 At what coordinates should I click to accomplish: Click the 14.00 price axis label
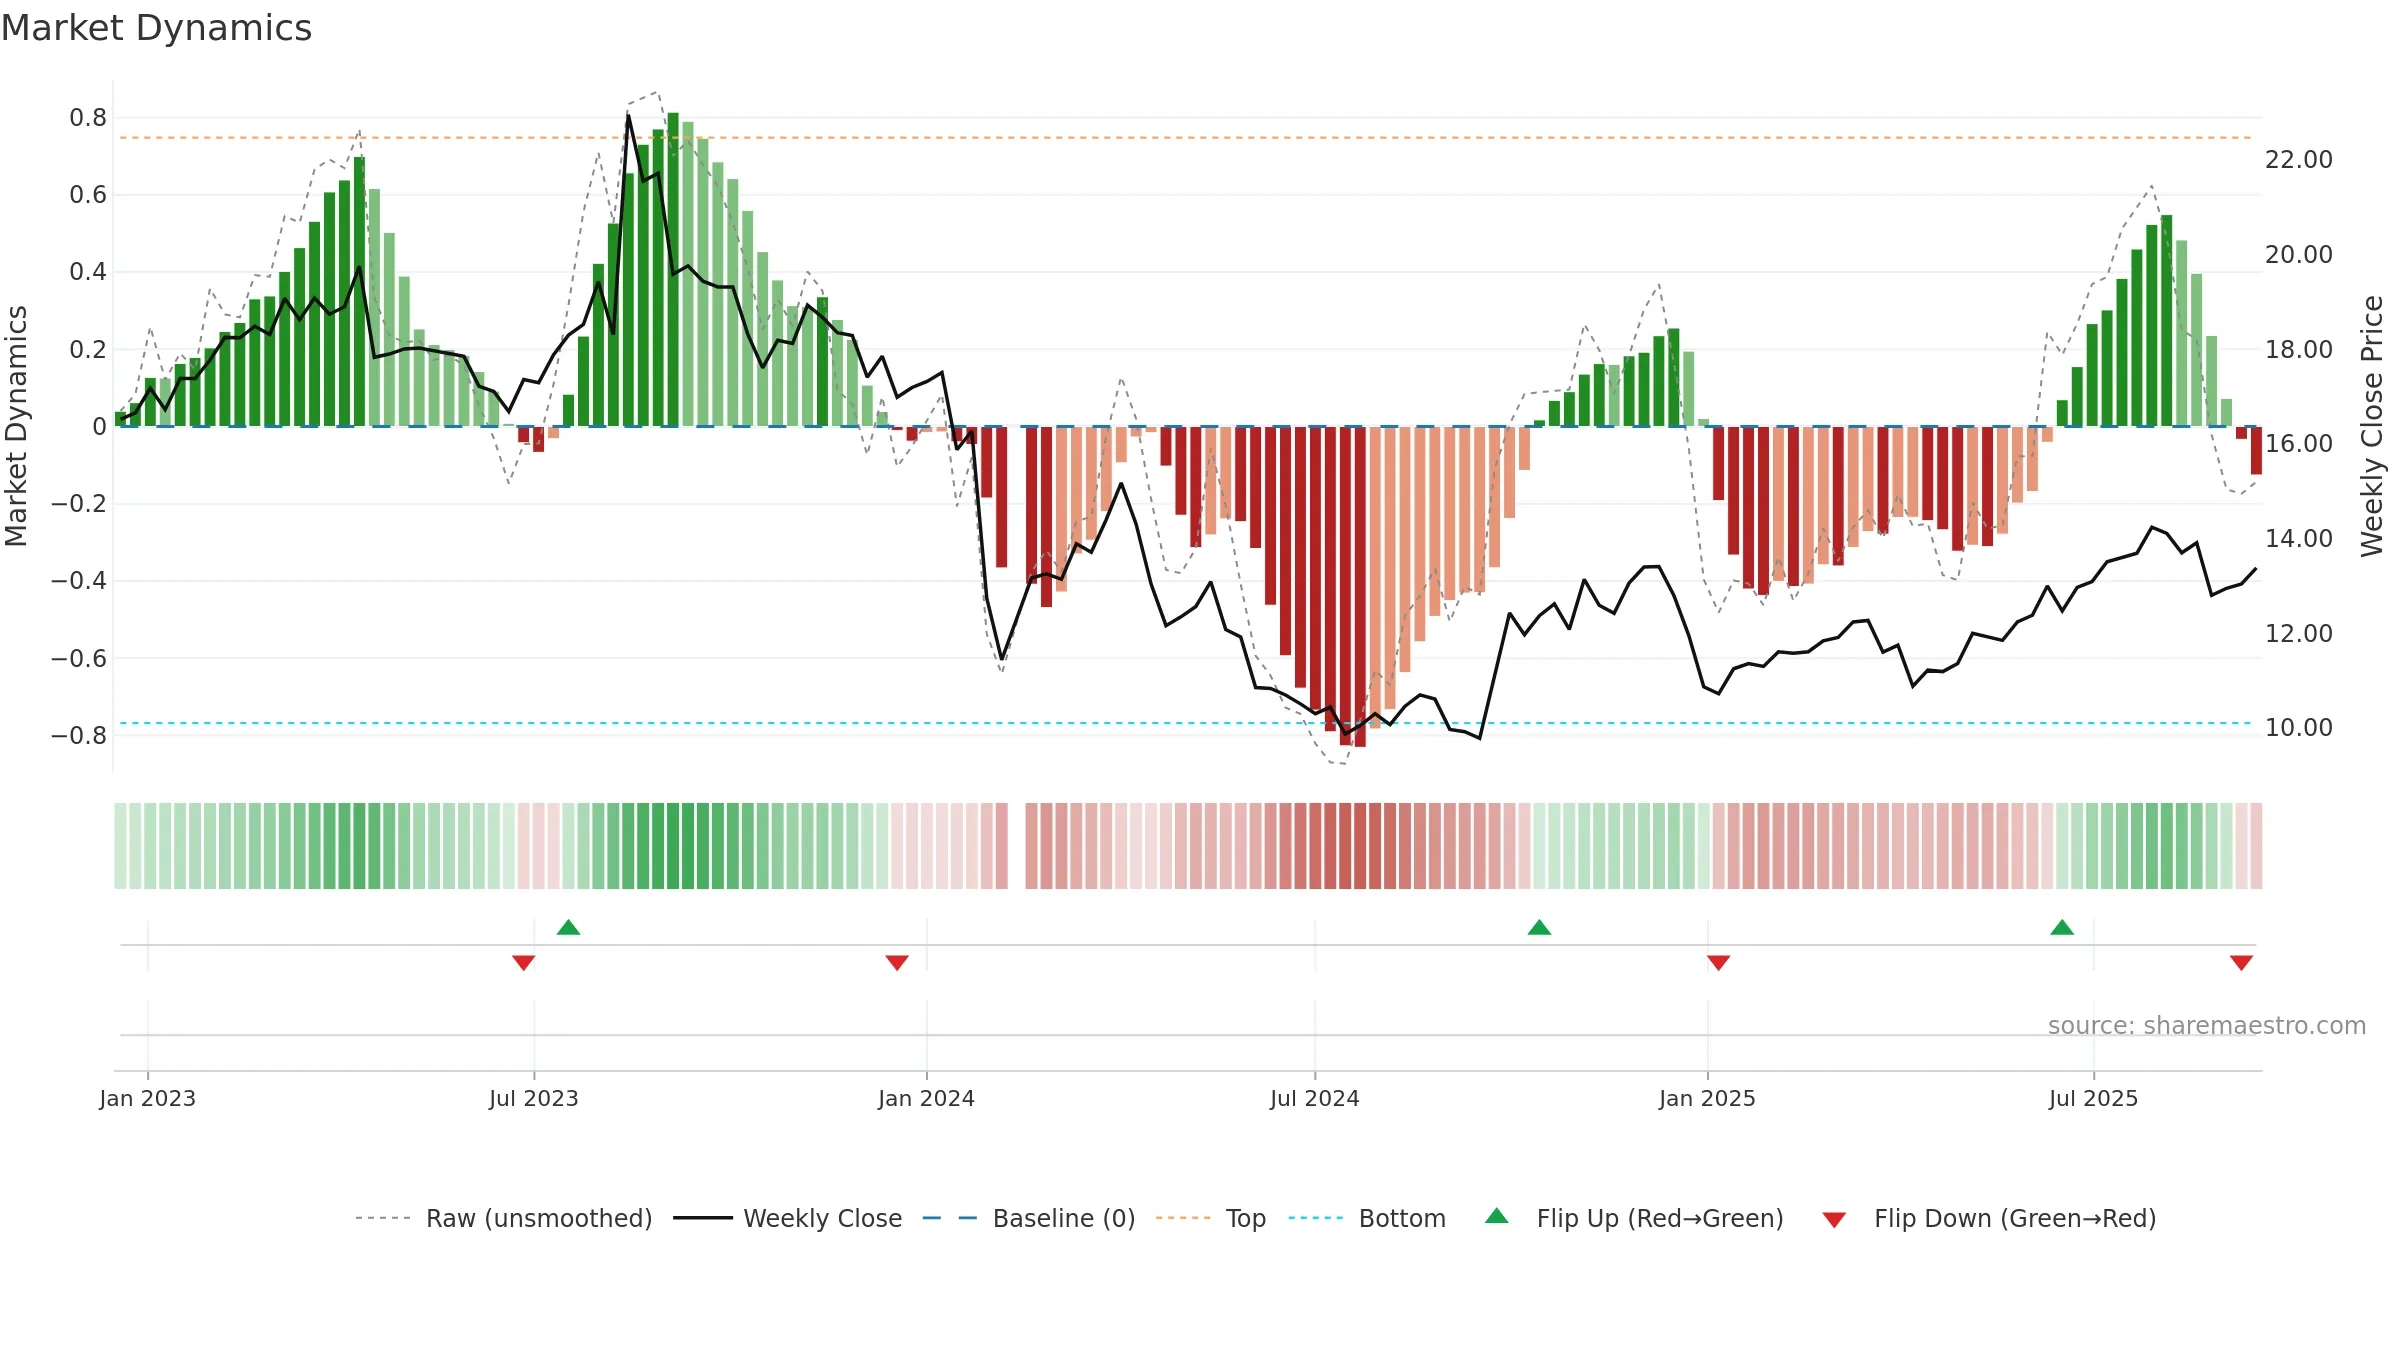coord(2299,539)
